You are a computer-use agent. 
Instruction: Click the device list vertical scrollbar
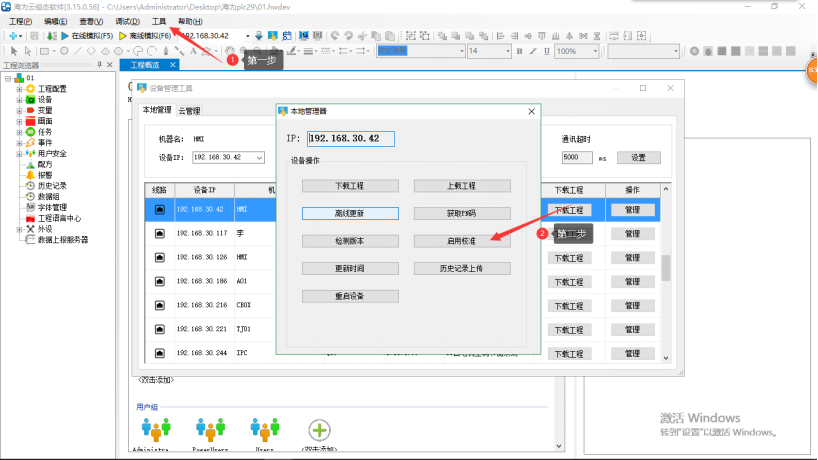(665, 268)
